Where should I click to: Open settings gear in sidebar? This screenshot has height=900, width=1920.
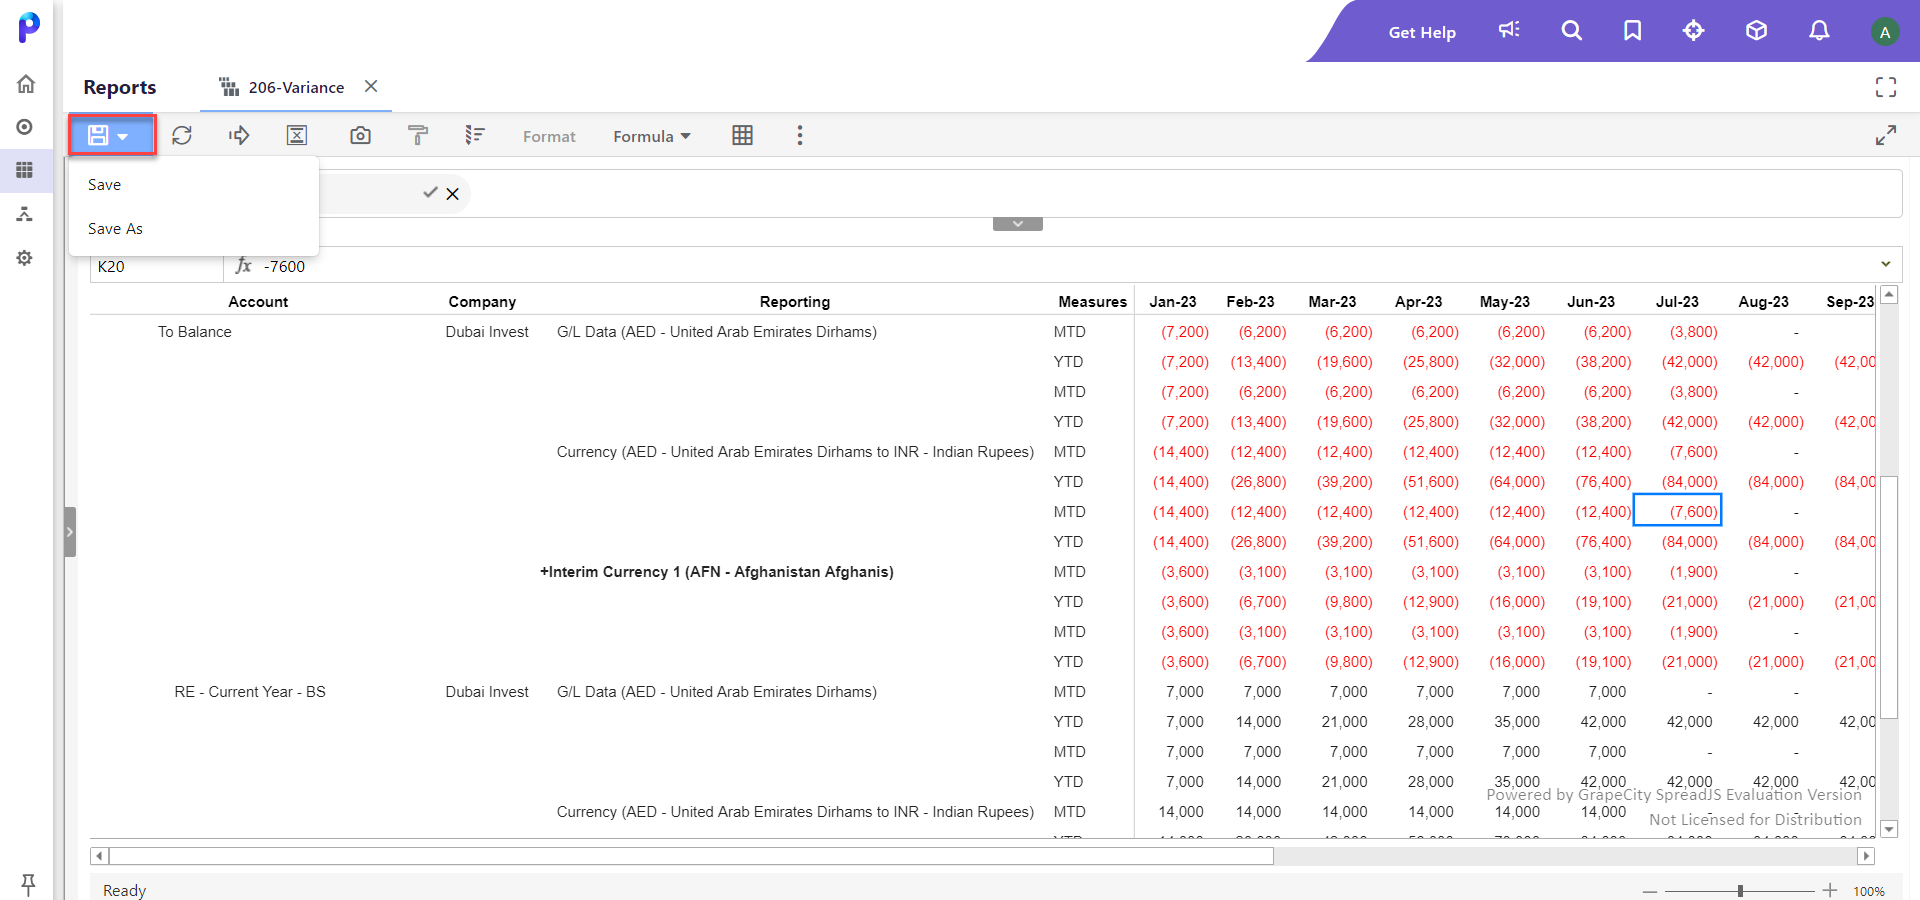[25, 258]
